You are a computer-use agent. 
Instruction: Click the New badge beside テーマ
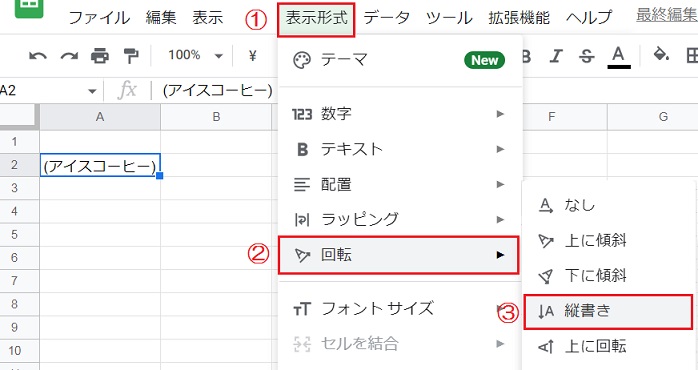484,60
